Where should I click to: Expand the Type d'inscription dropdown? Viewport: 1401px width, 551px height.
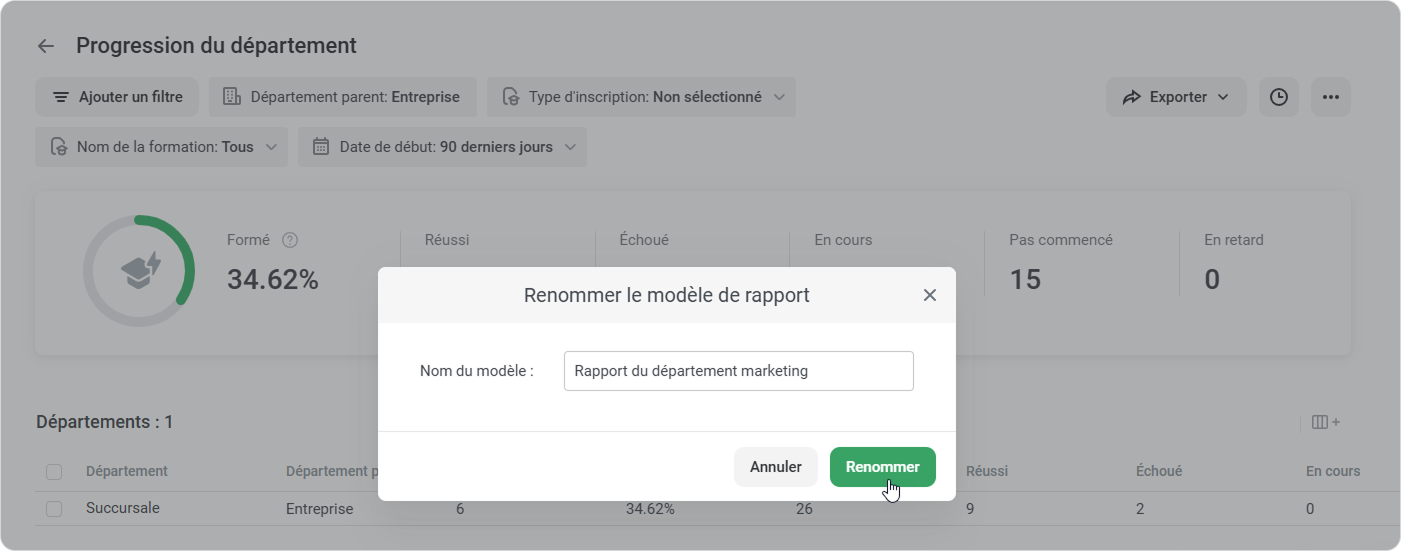641,97
